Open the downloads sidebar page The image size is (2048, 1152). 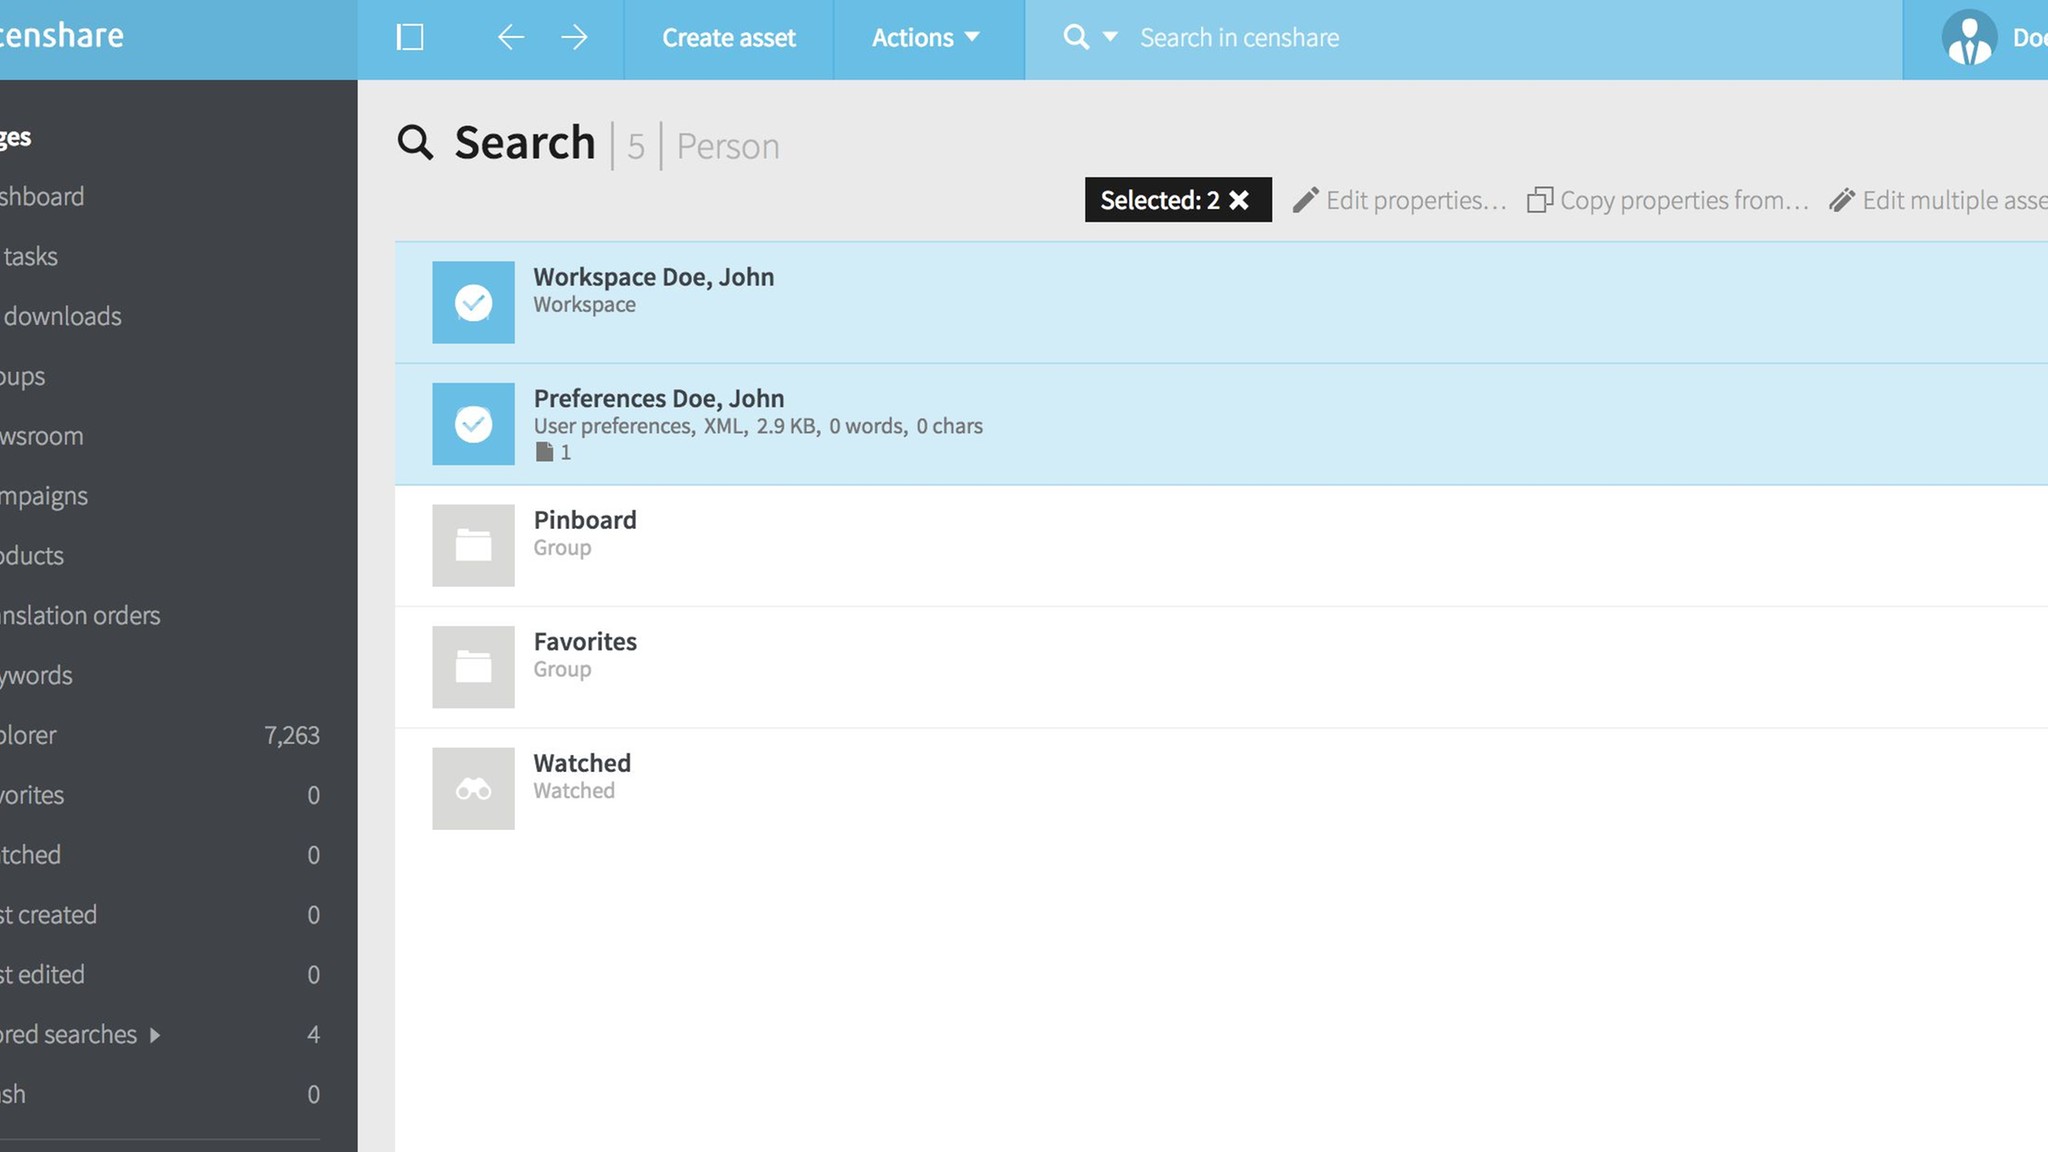pos(62,317)
